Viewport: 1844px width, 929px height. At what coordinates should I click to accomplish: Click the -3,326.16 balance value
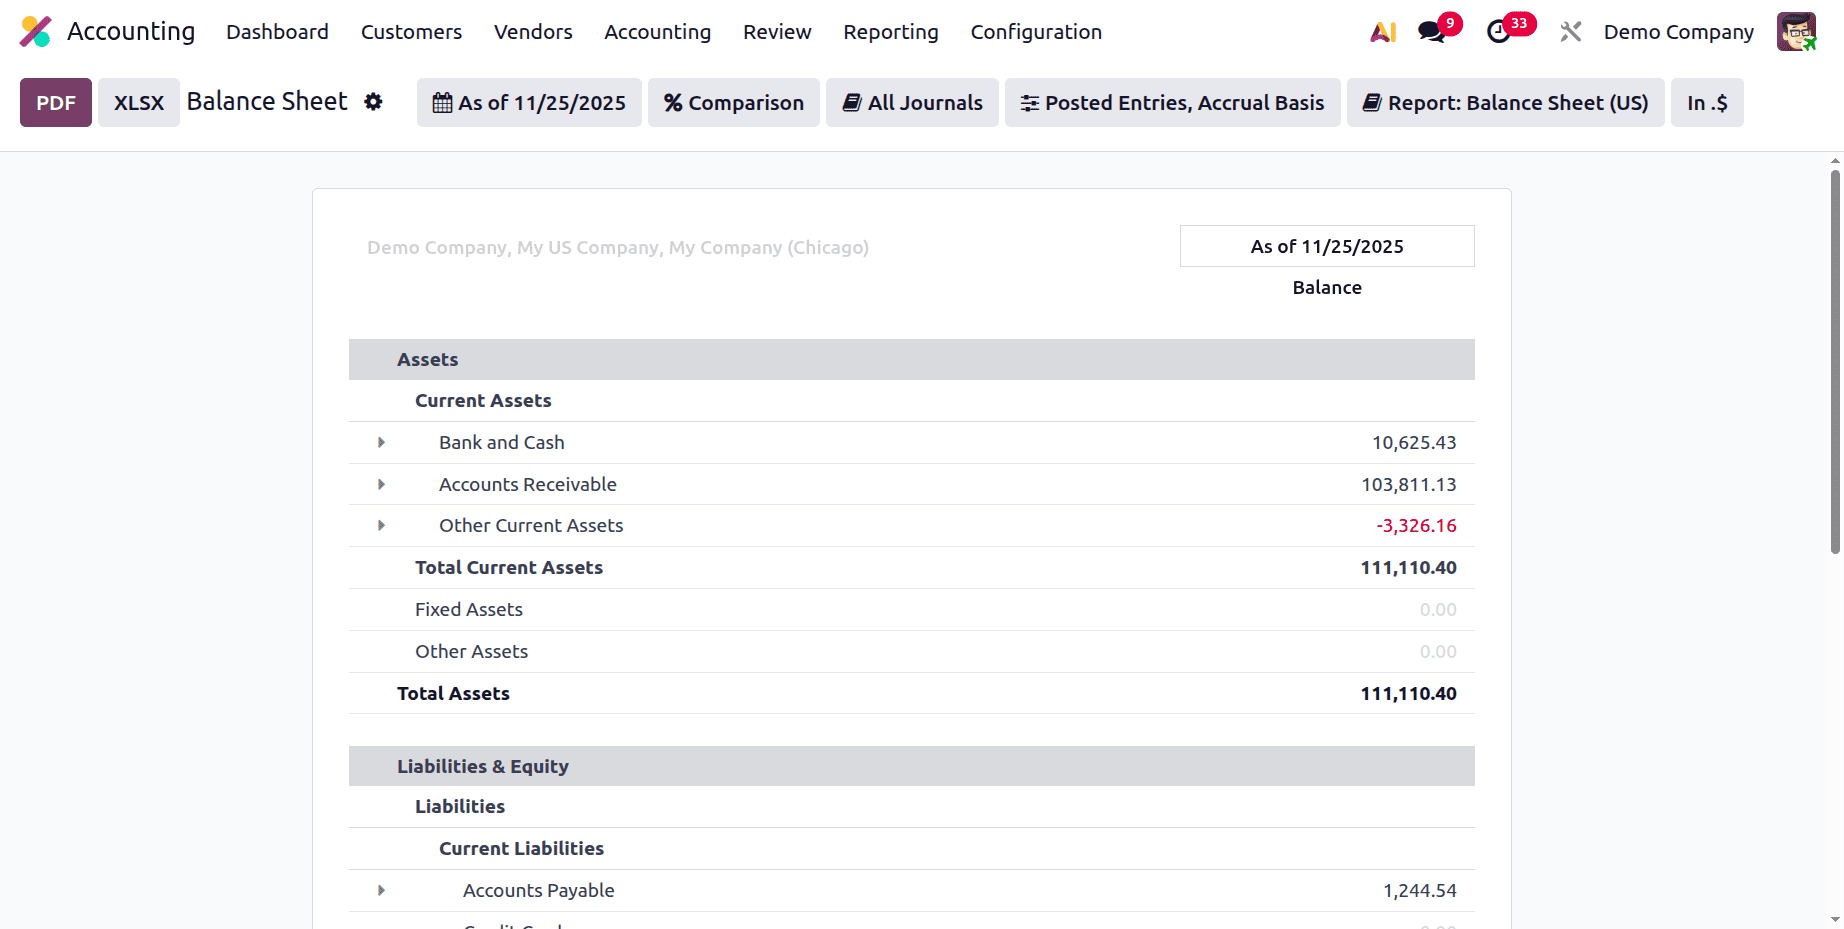tap(1416, 525)
